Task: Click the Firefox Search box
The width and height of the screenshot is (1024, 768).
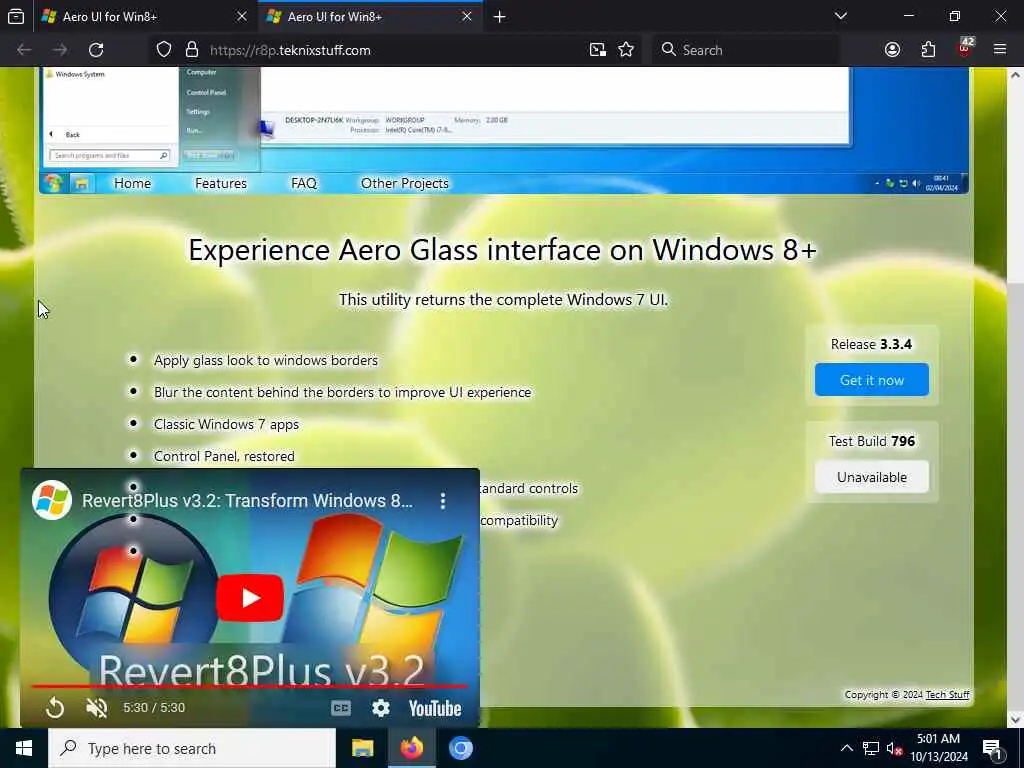Action: pyautogui.click(x=746, y=50)
